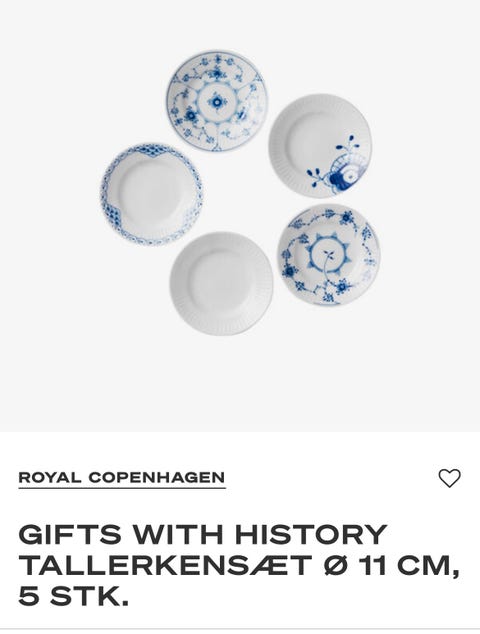
Task: Select the white plate with large blue flower
Action: click(320, 146)
